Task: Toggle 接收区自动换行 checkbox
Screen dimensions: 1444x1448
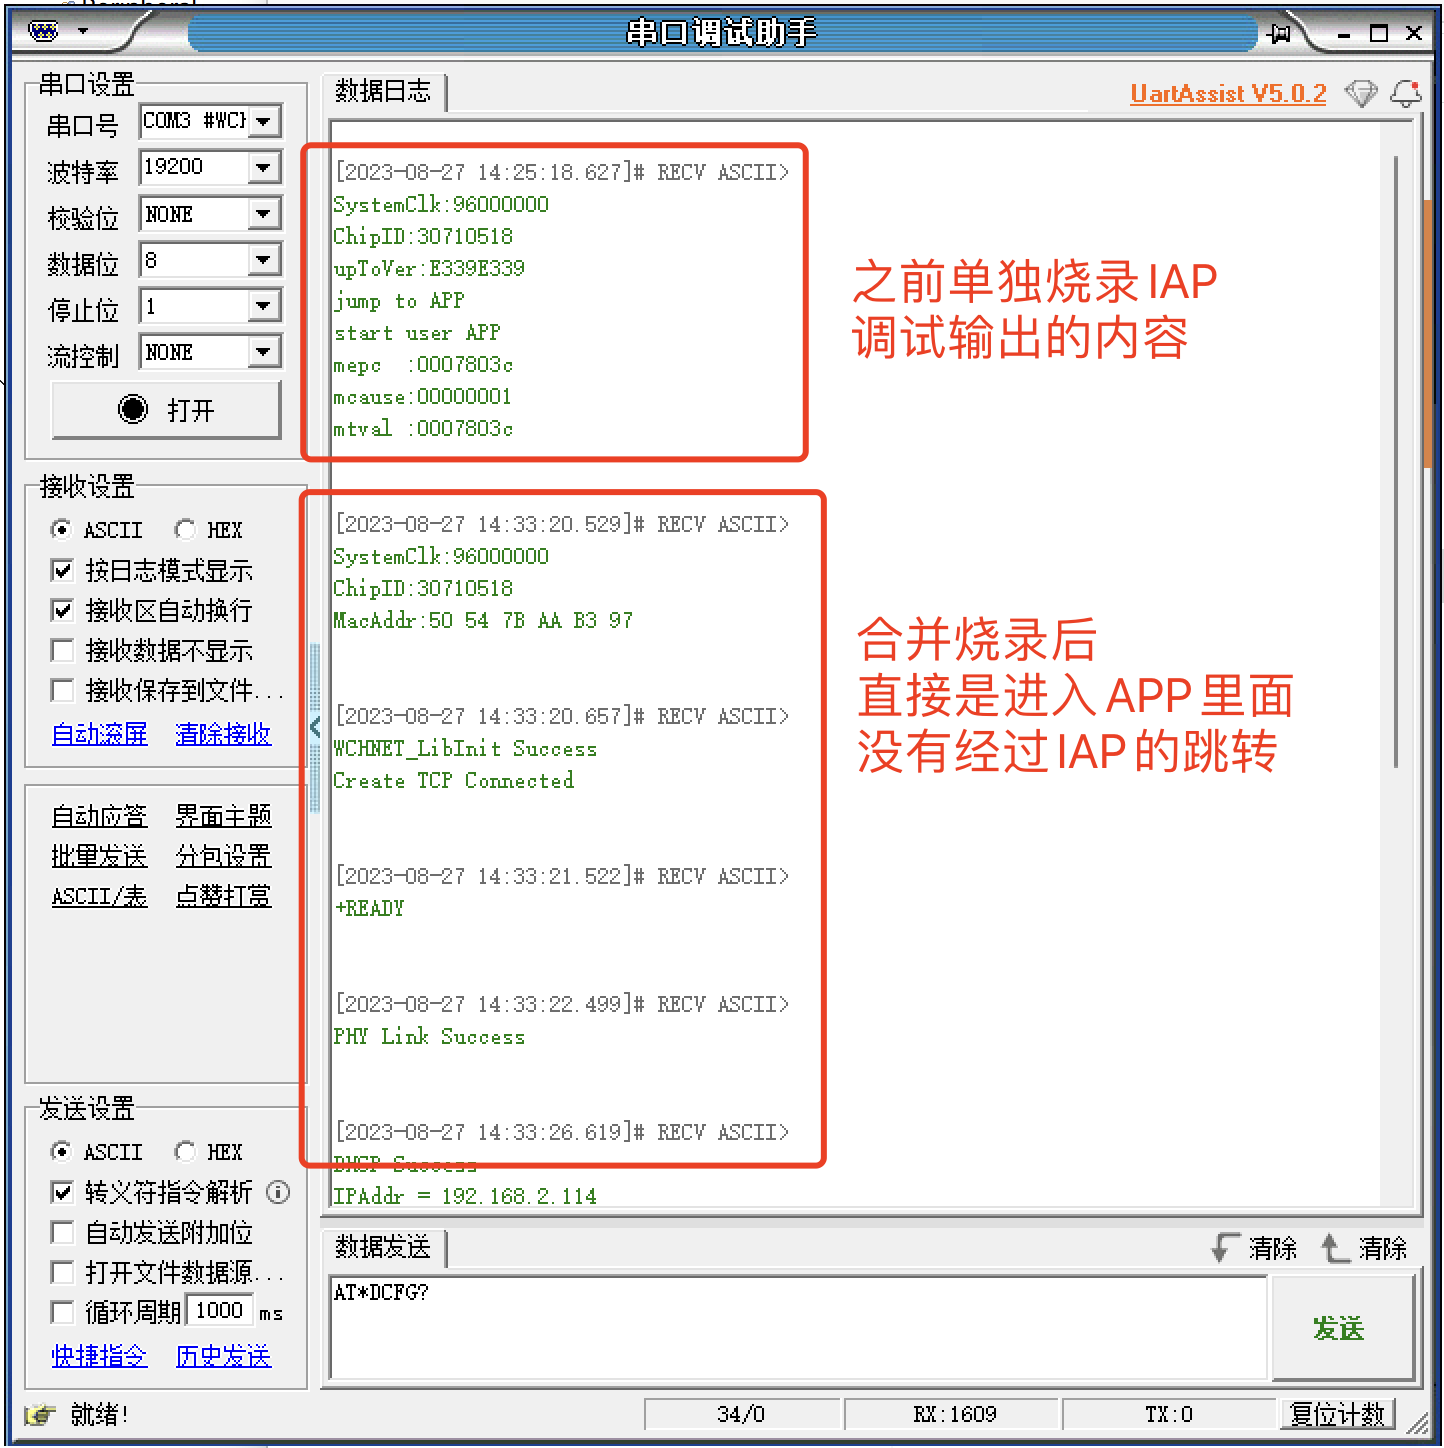Action: (62, 610)
